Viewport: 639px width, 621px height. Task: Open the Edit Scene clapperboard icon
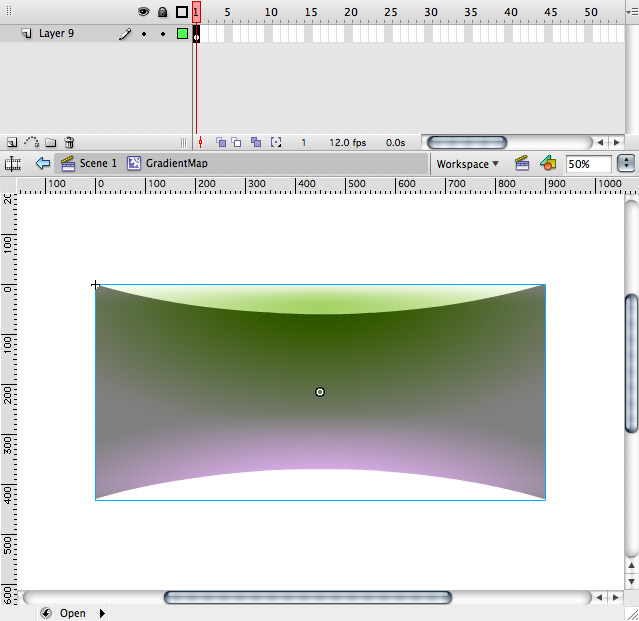coord(521,163)
